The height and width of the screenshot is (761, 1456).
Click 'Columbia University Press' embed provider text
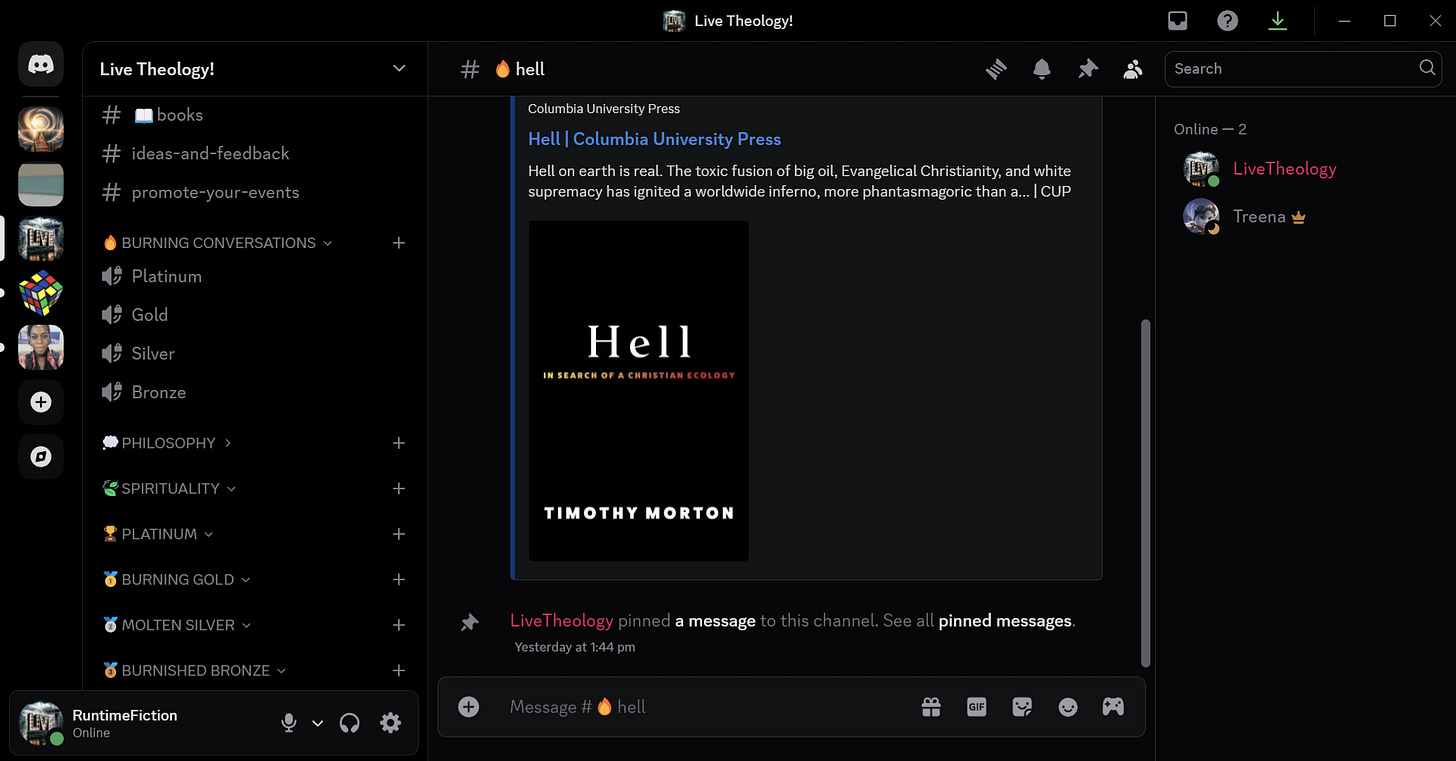604,109
